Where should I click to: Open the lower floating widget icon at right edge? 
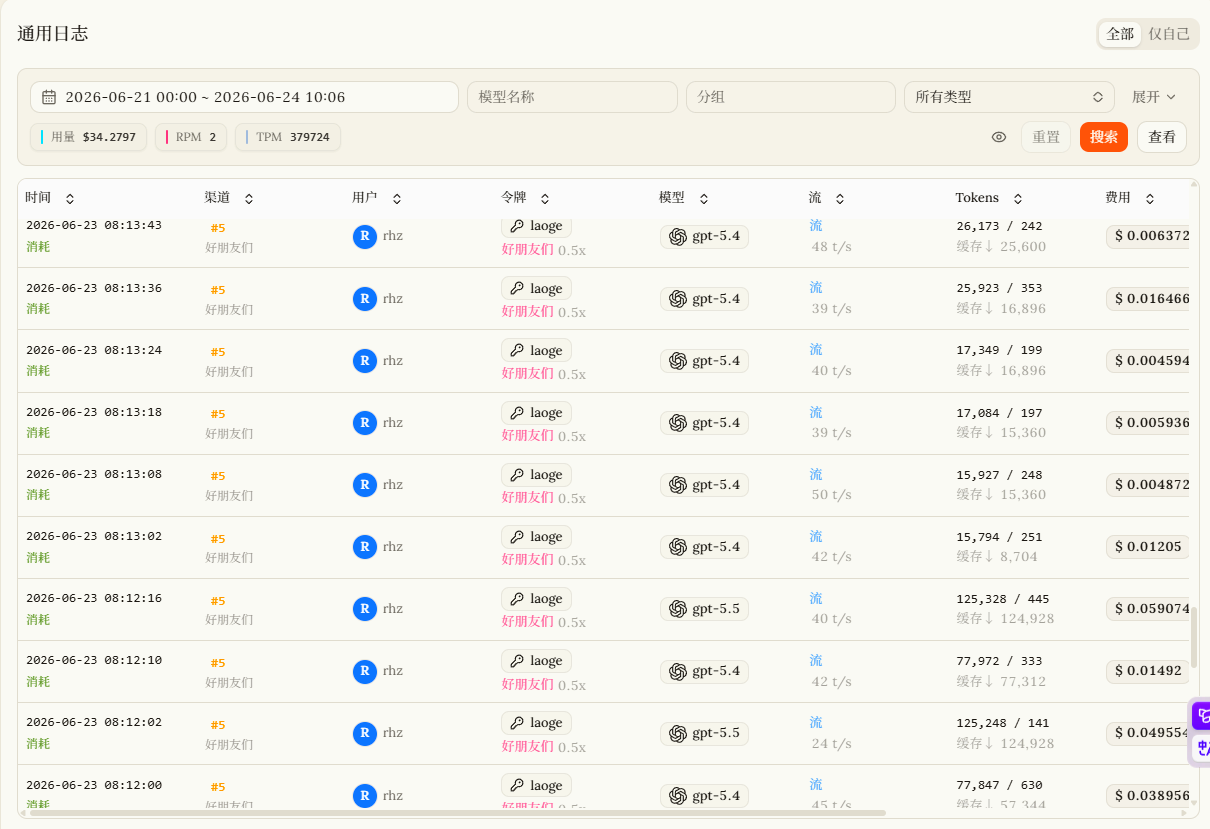click(1200, 748)
